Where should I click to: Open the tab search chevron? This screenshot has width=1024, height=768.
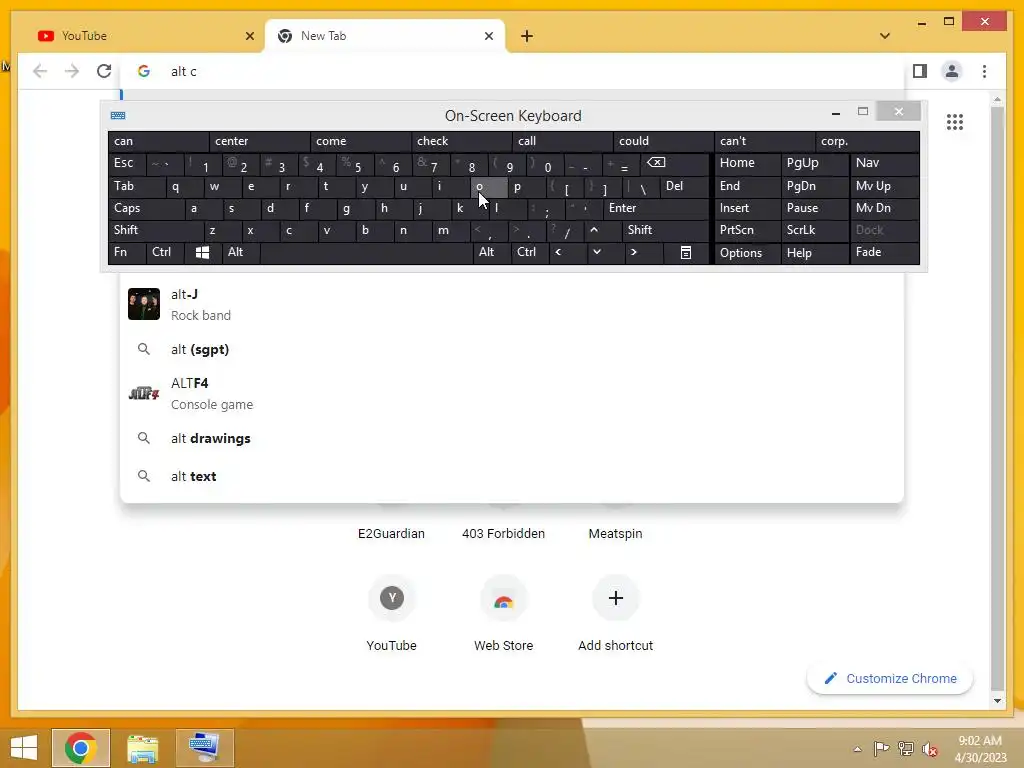coord(885,36)
